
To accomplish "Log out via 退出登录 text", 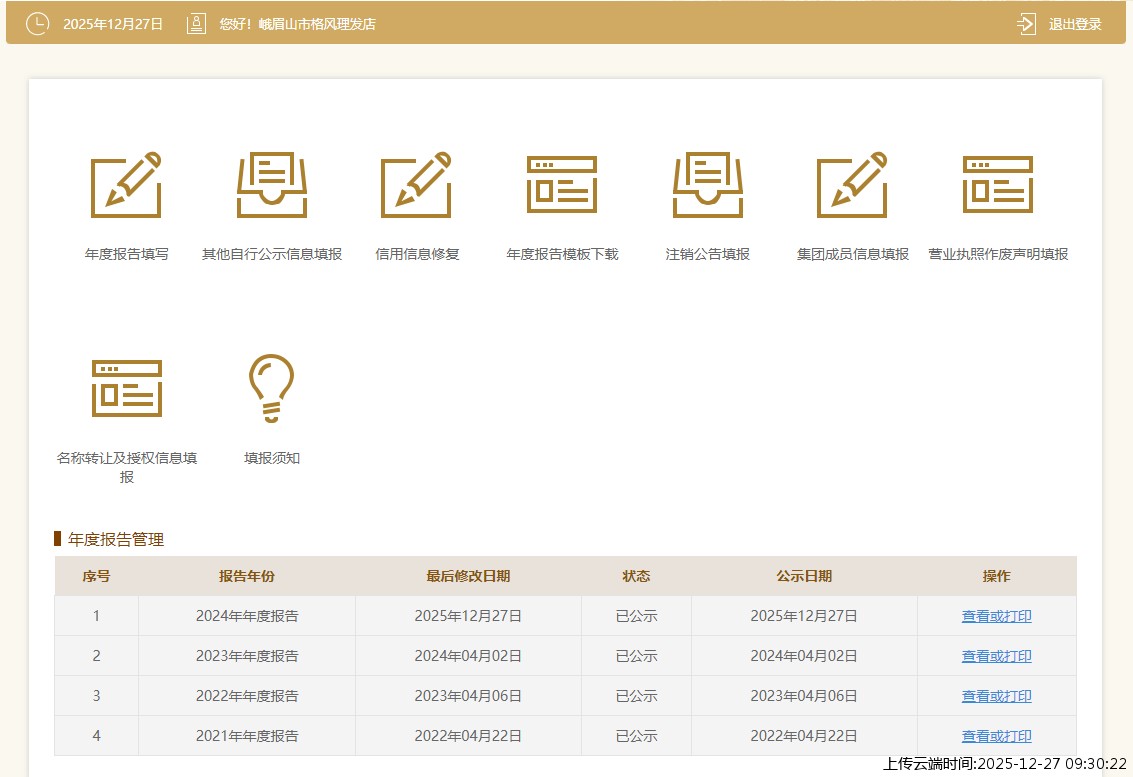I will [1075, 24].
